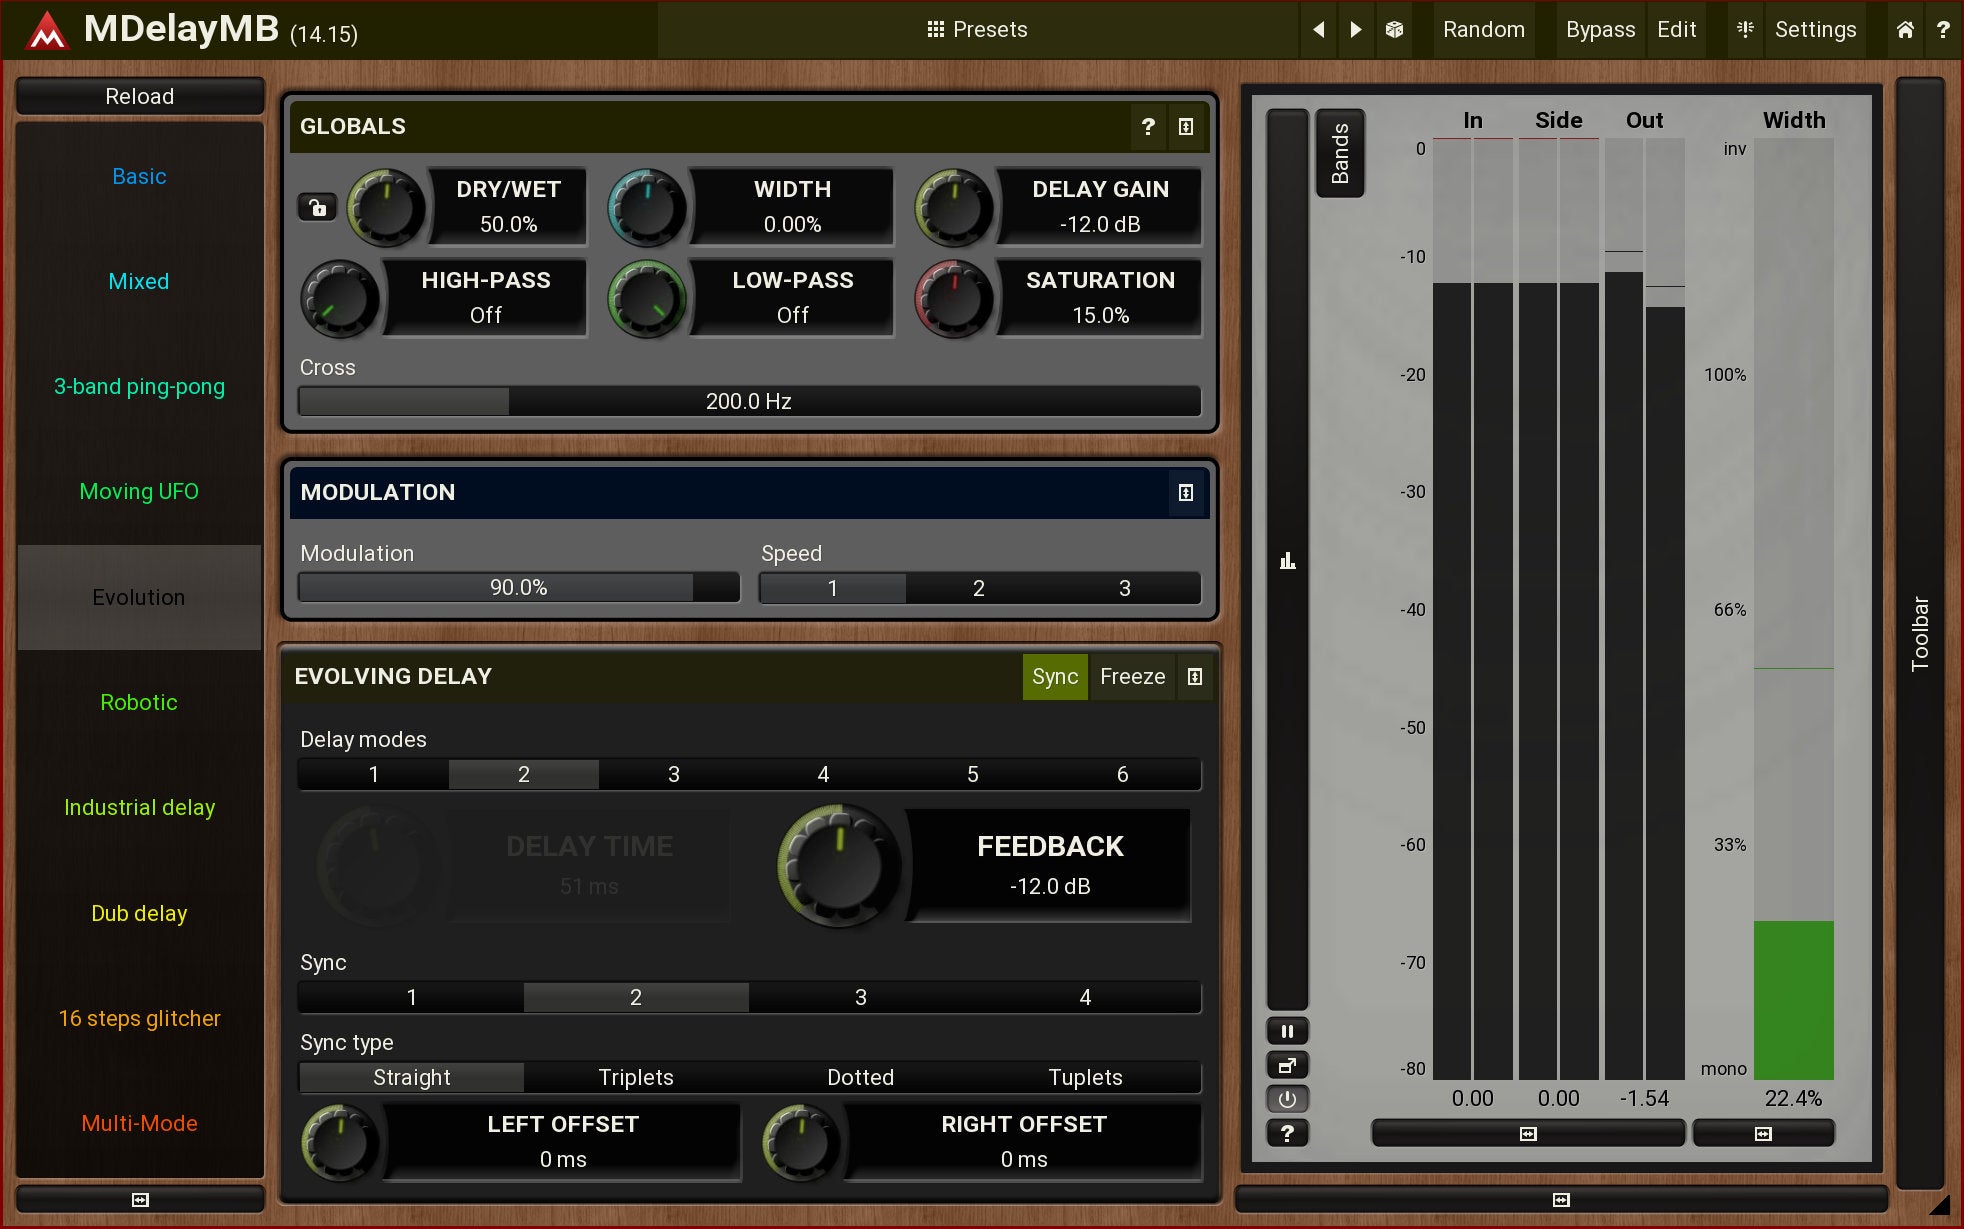This screenshot has height=1229, width=1964.
Task: Enable Freeze in Evolving Delay
Action: tap(1132, 677)
